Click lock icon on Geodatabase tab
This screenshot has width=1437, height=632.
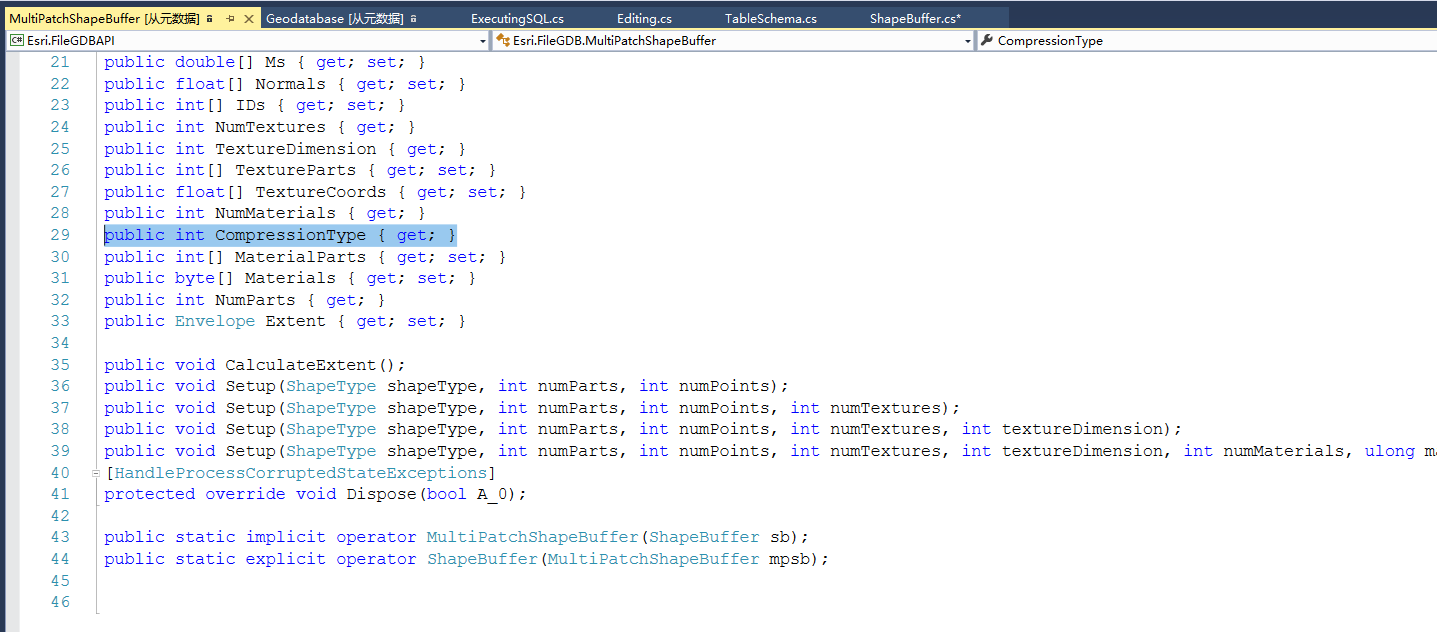(414, 19)
